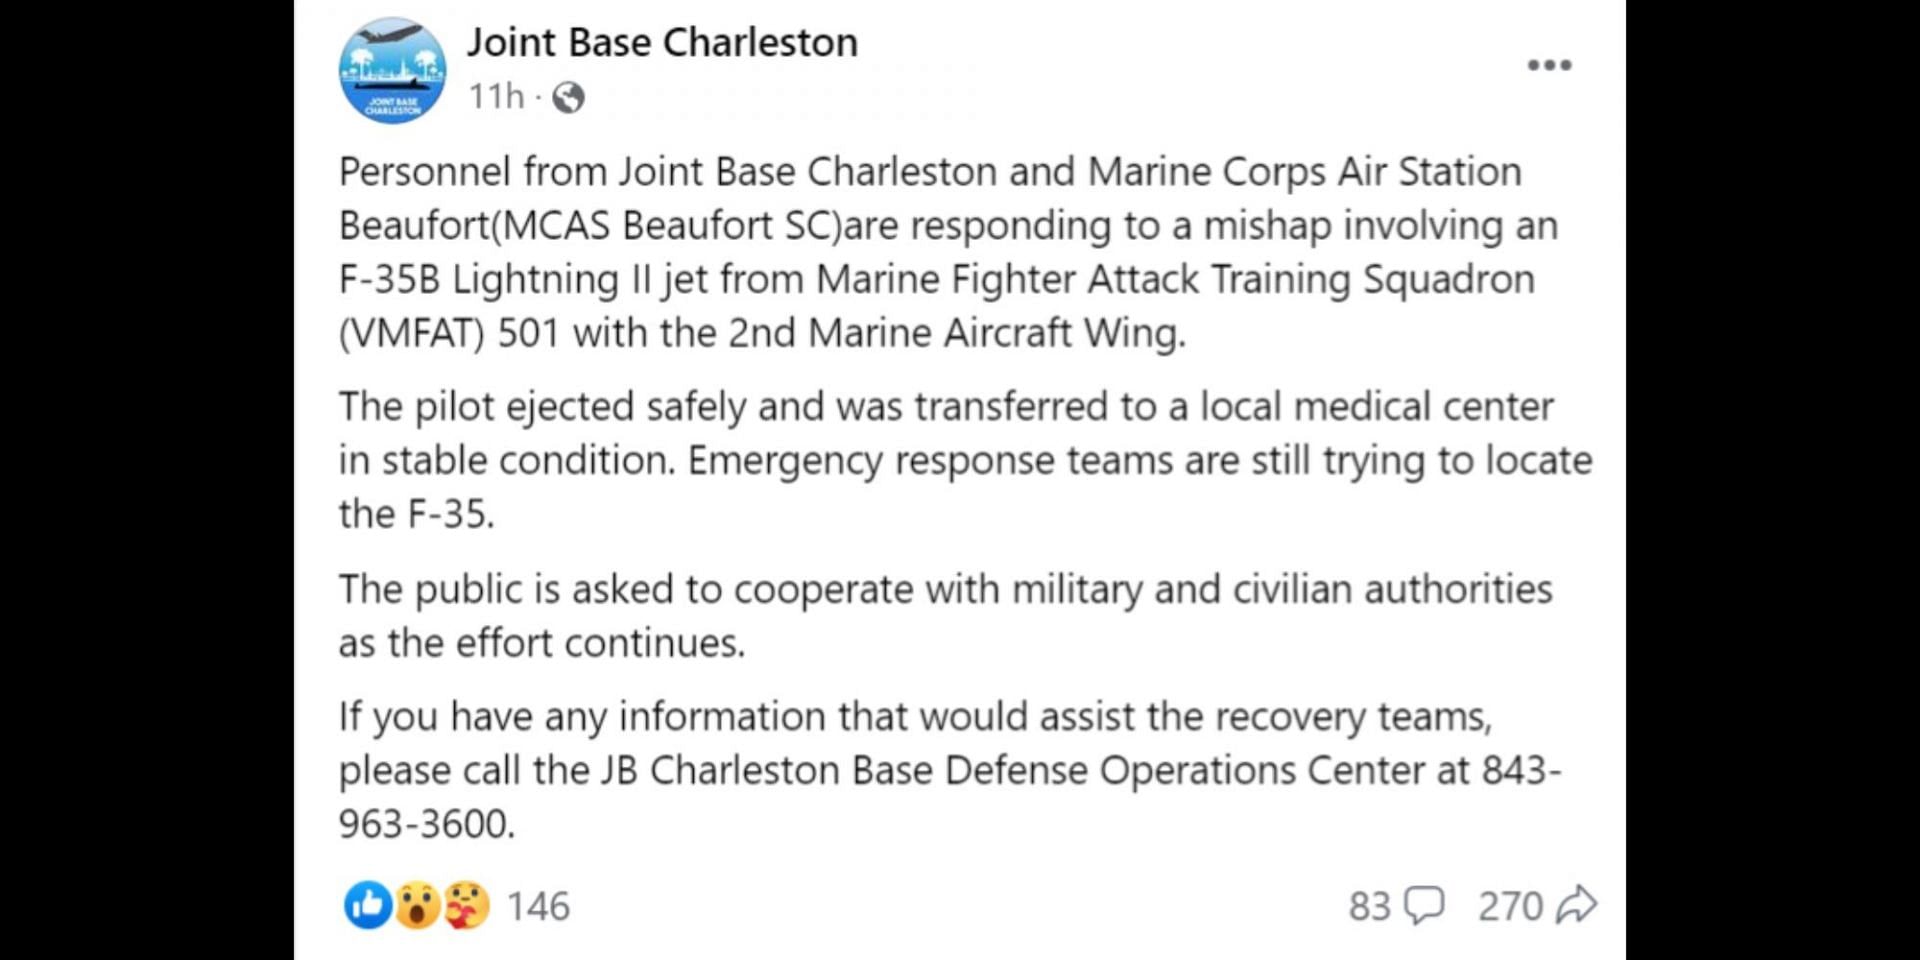Viewport: 1920px width, 960px height.
Task: Open the 146 reactions count list
Action: point(538,906)
